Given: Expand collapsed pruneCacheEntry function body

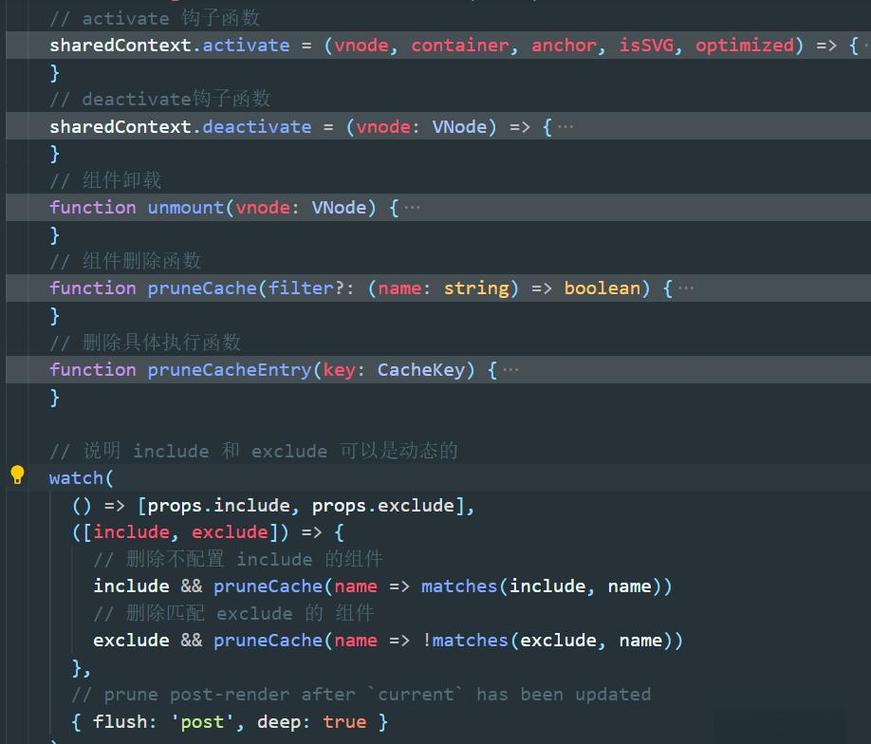Looking at the screenshot, I should [510, 370].
